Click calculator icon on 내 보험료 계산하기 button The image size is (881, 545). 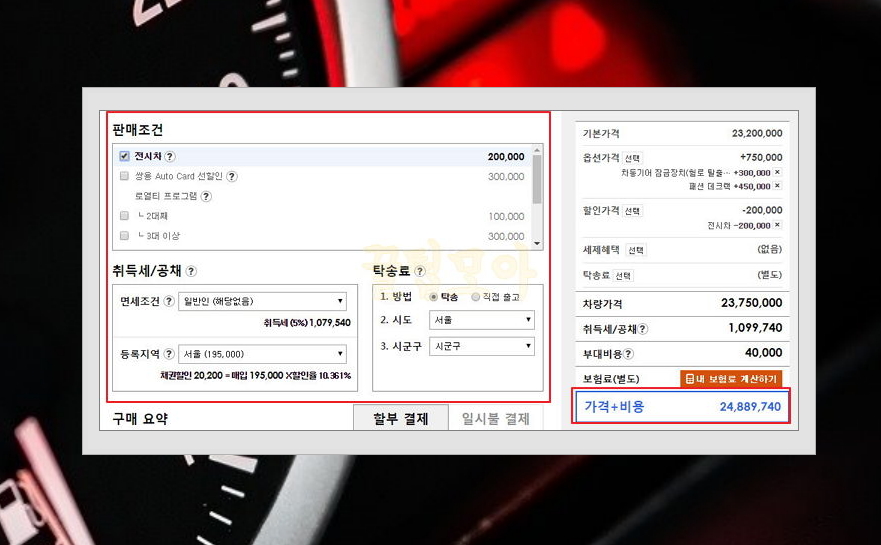pyautogui.click(x=690, y=379)
